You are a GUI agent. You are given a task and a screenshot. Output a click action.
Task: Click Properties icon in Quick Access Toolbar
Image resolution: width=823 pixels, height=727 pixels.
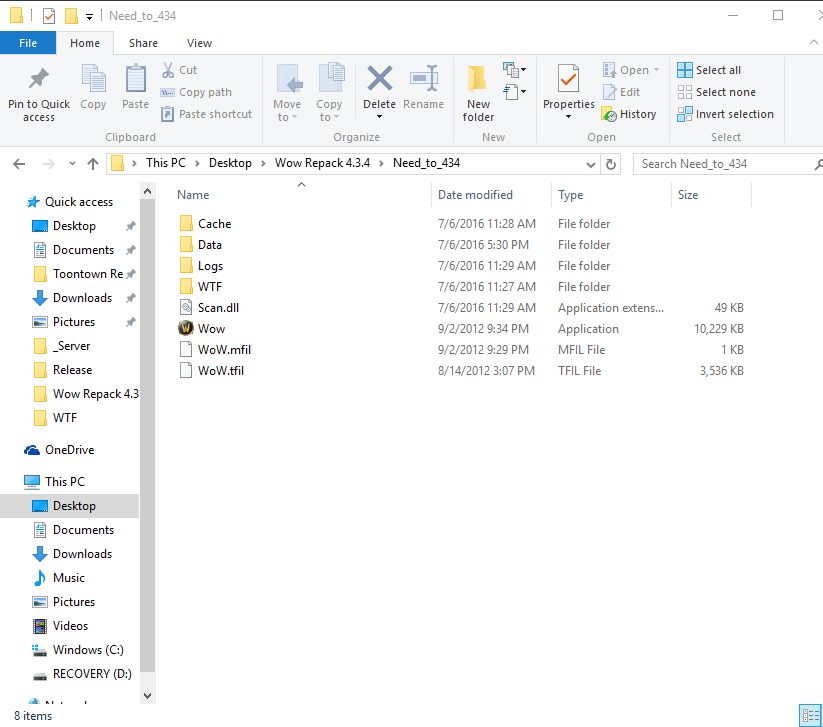pyautogui.click(x=49, y=16)
